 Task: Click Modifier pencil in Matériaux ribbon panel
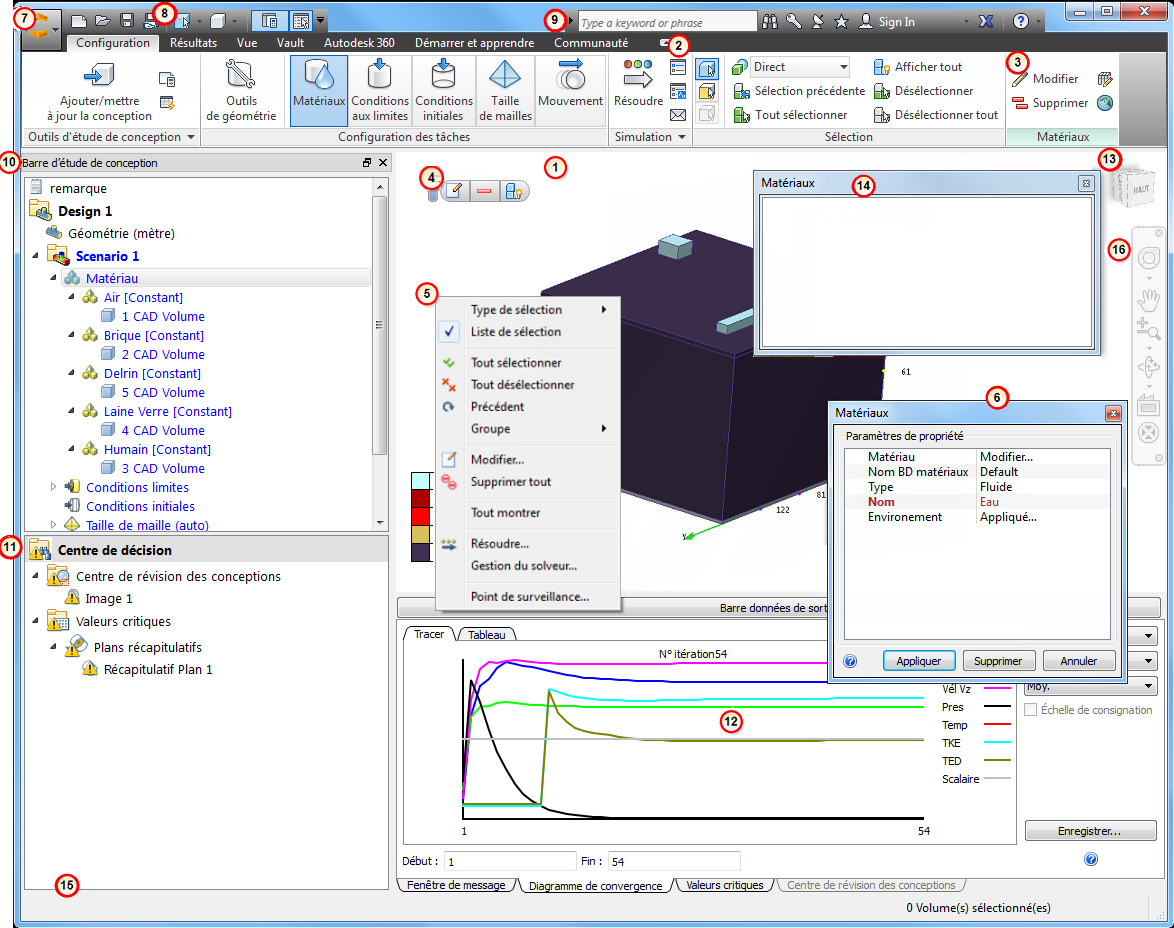tap(1045, 79)
